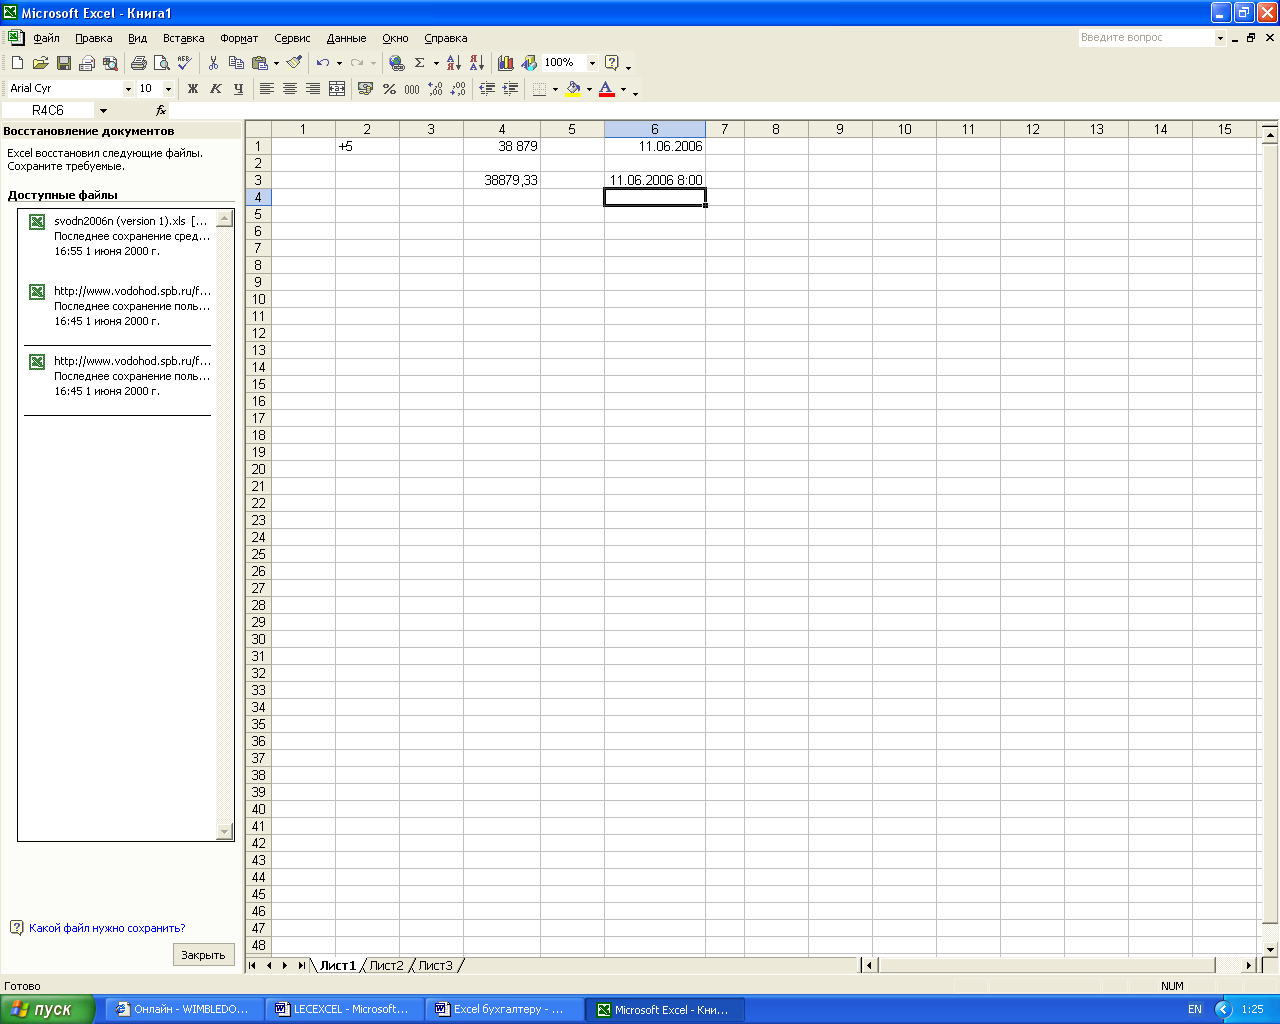Sort ascending
The height and width of the screenshot is (1024, 1280).
[x=454, y=63]
